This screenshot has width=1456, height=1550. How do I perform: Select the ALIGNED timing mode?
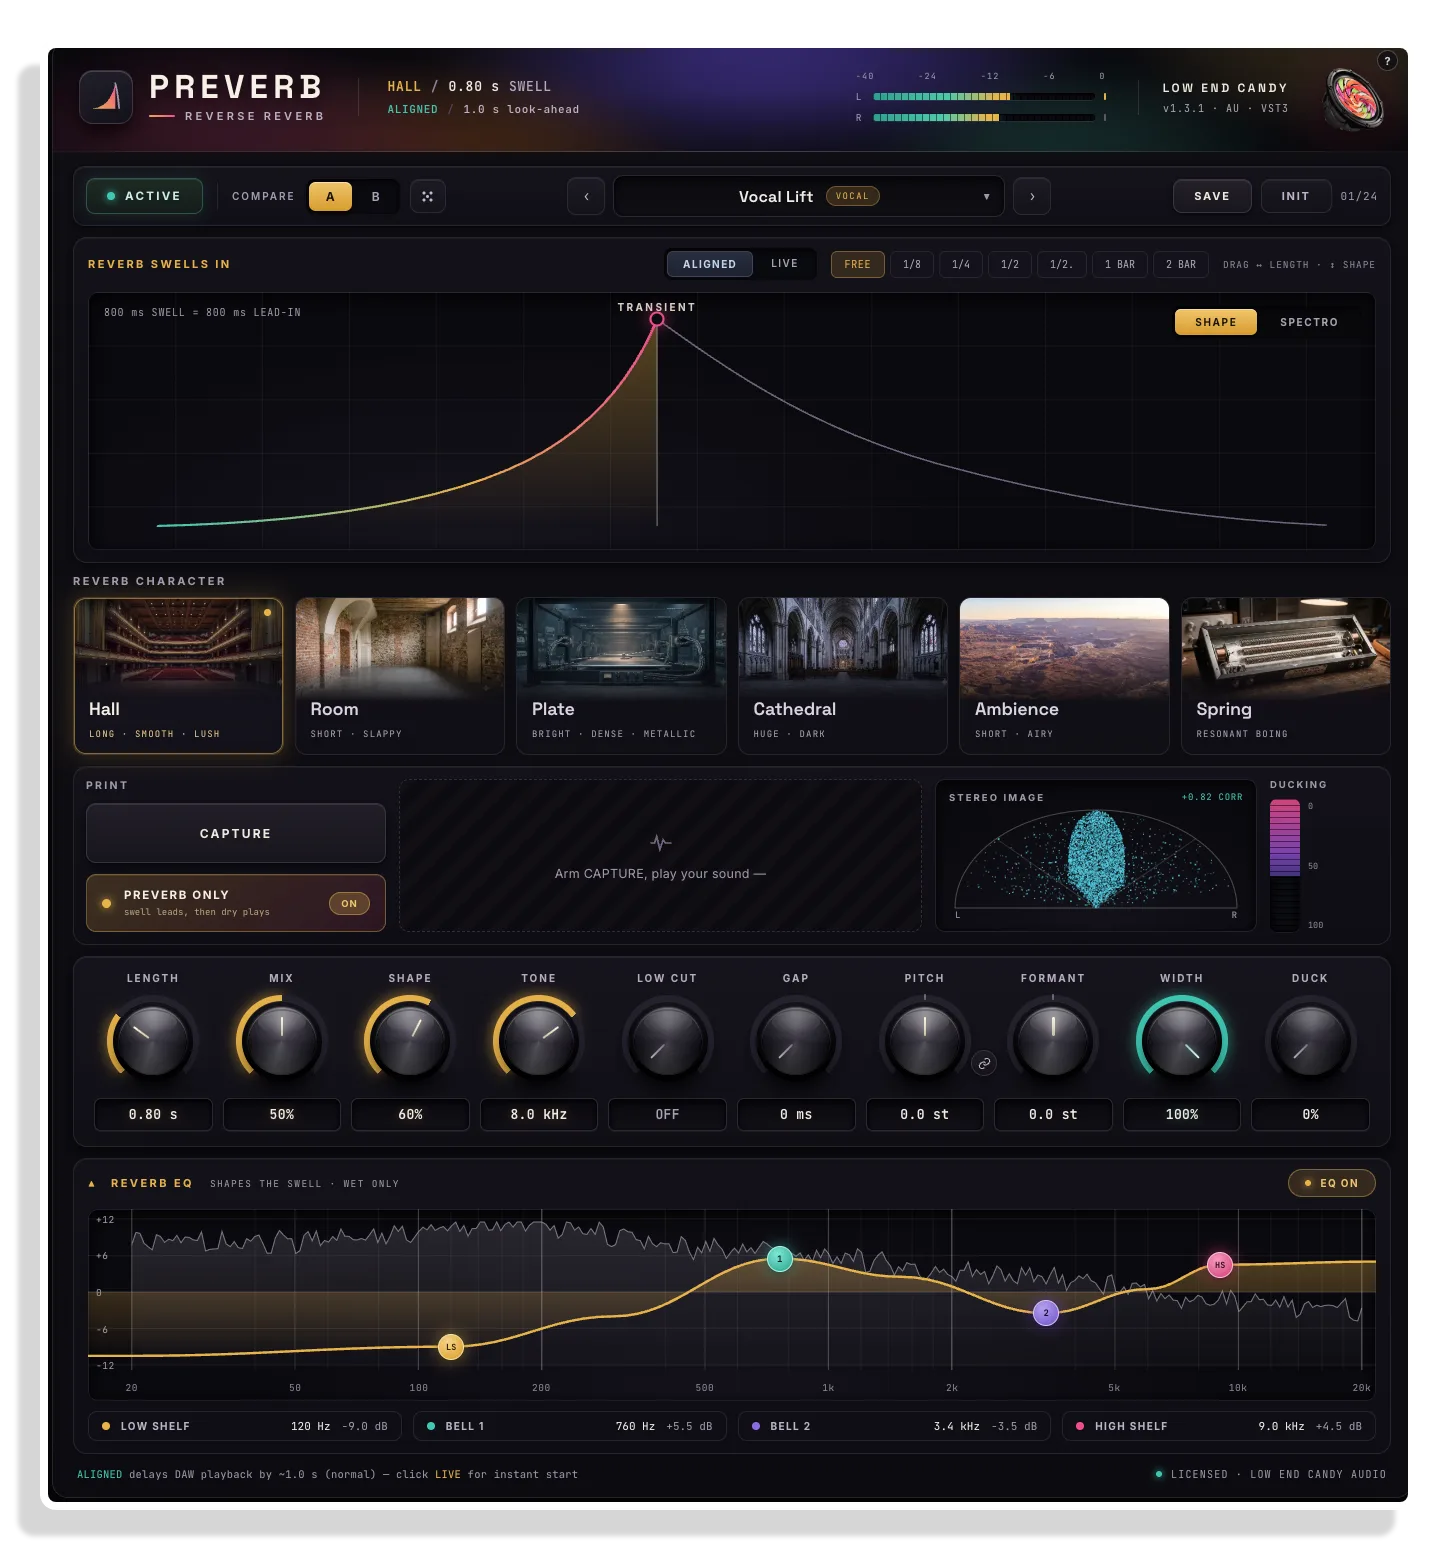pos(709,264)
